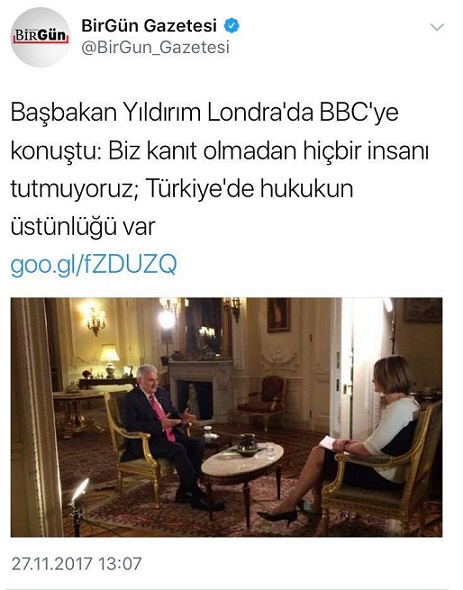Click the table lamp in the photo
Viewport: 463px width, 590px height.
109,360
